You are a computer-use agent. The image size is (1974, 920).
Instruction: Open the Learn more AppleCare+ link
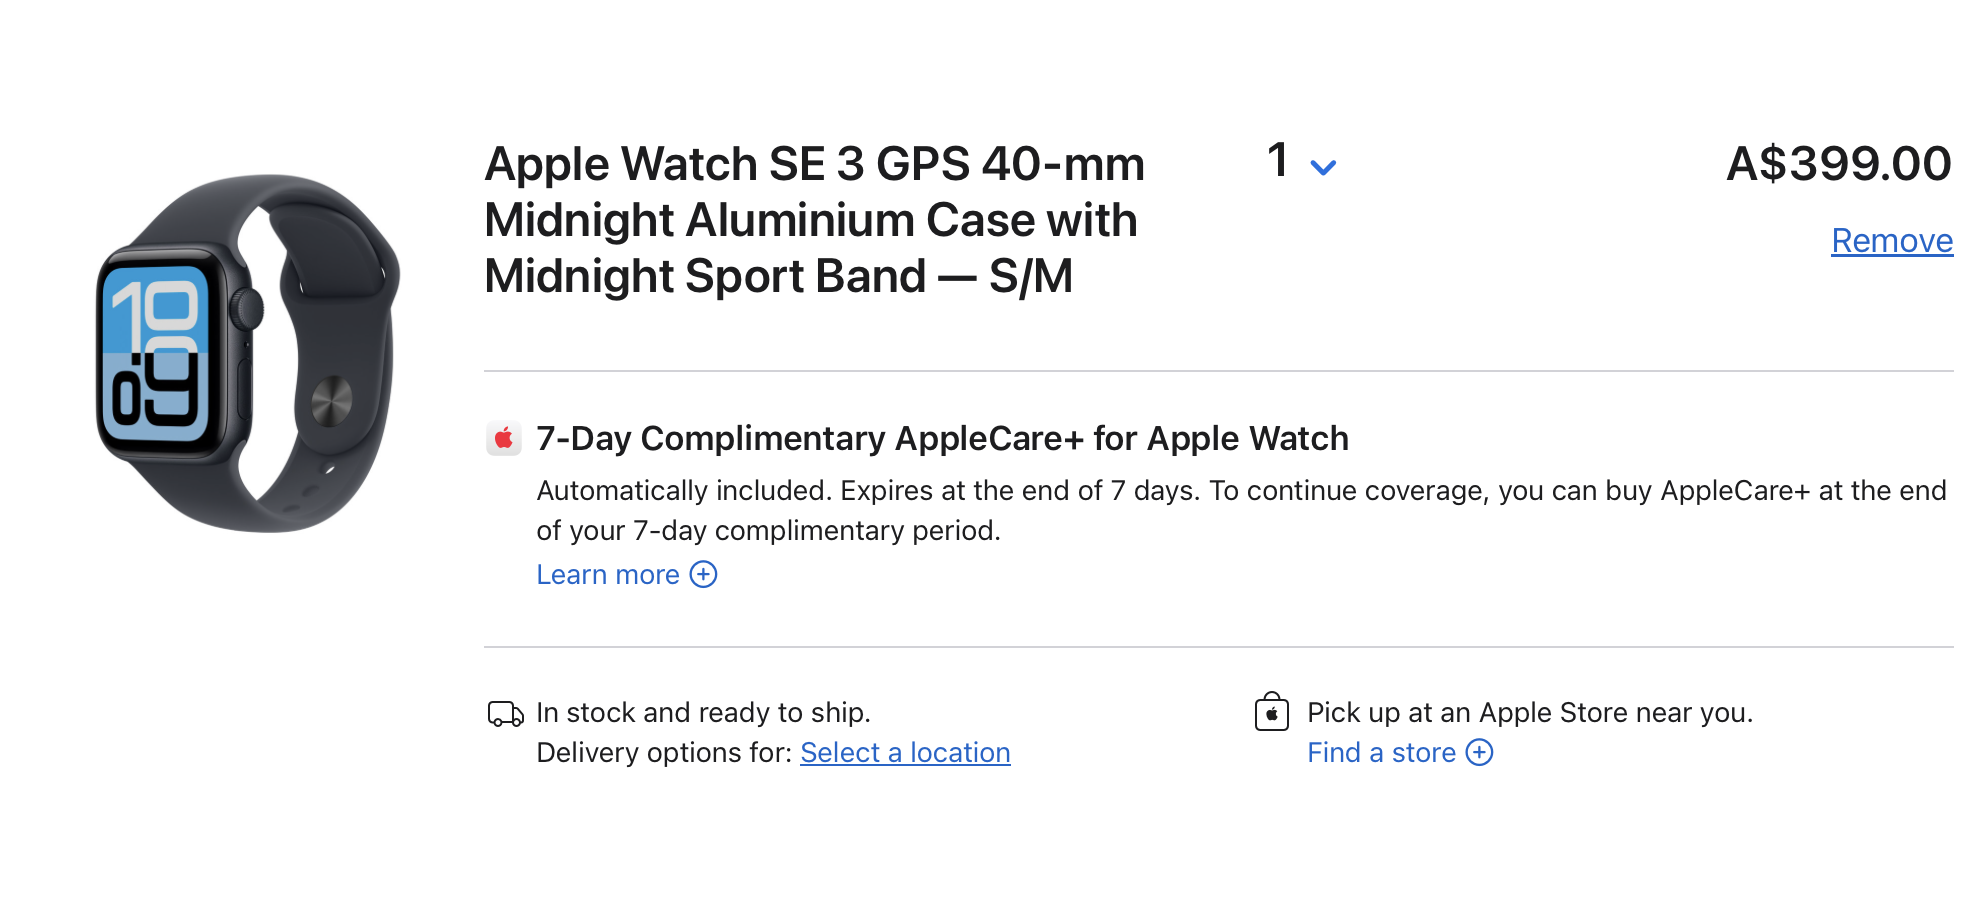coord(608,575)
